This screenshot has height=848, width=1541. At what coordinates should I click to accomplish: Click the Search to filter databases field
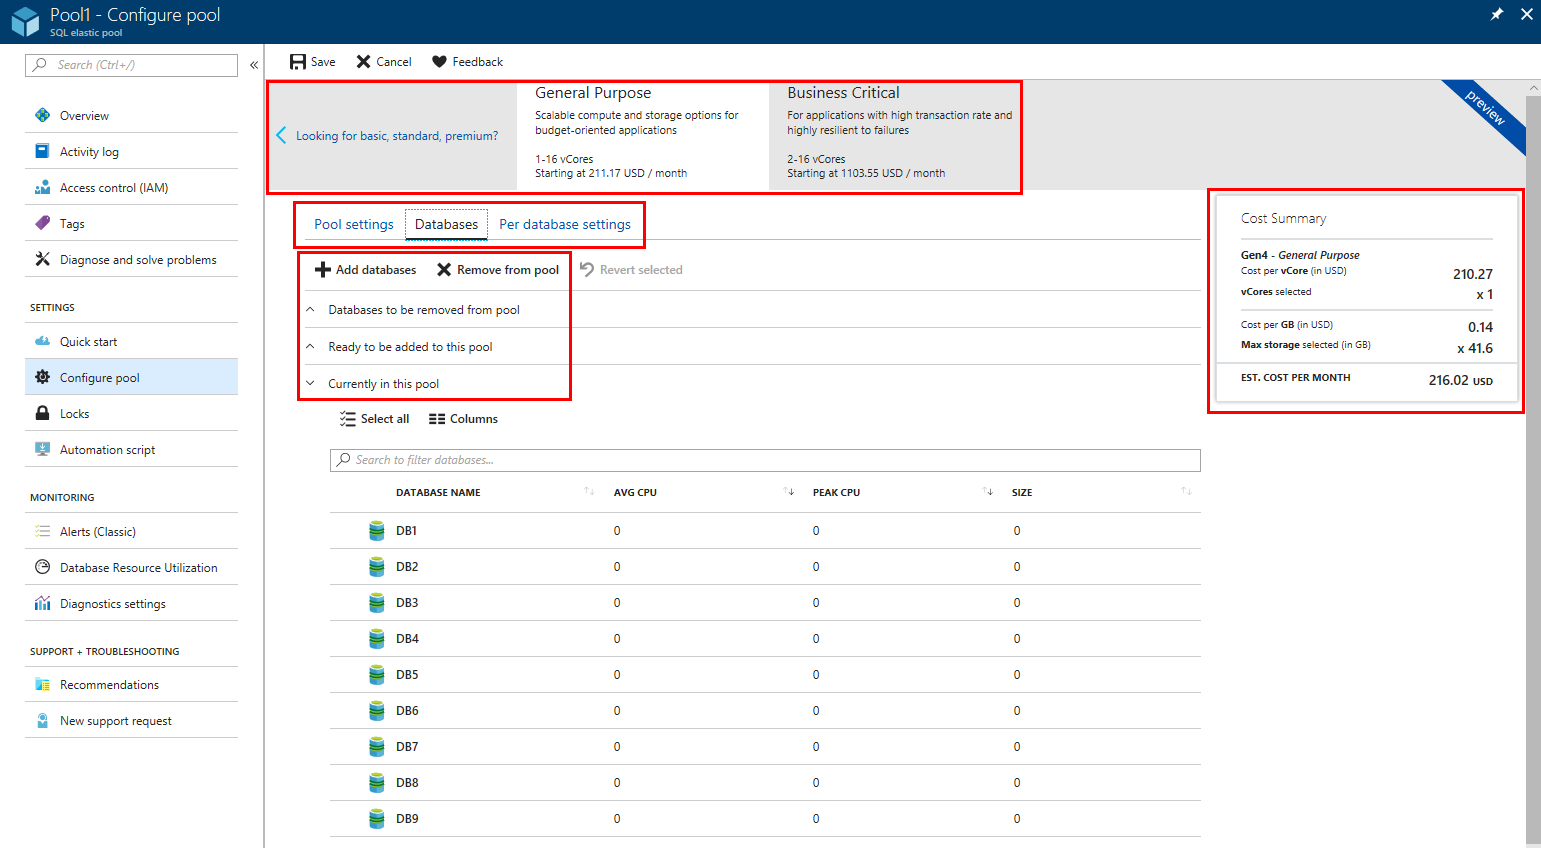coord(765,460)
